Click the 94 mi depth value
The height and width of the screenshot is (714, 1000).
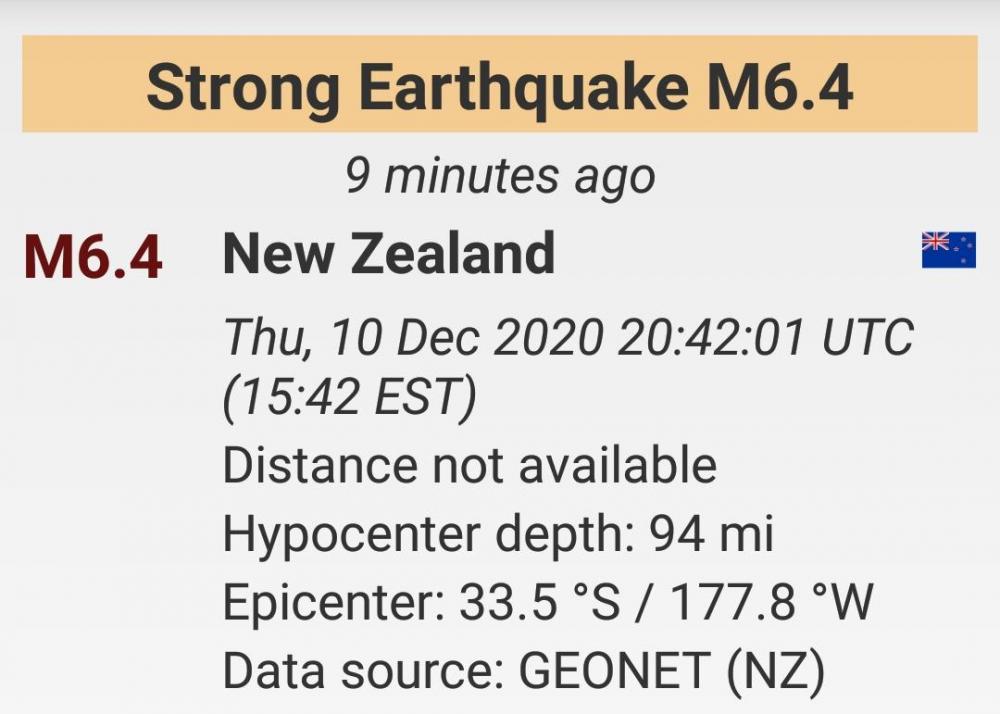711,534
